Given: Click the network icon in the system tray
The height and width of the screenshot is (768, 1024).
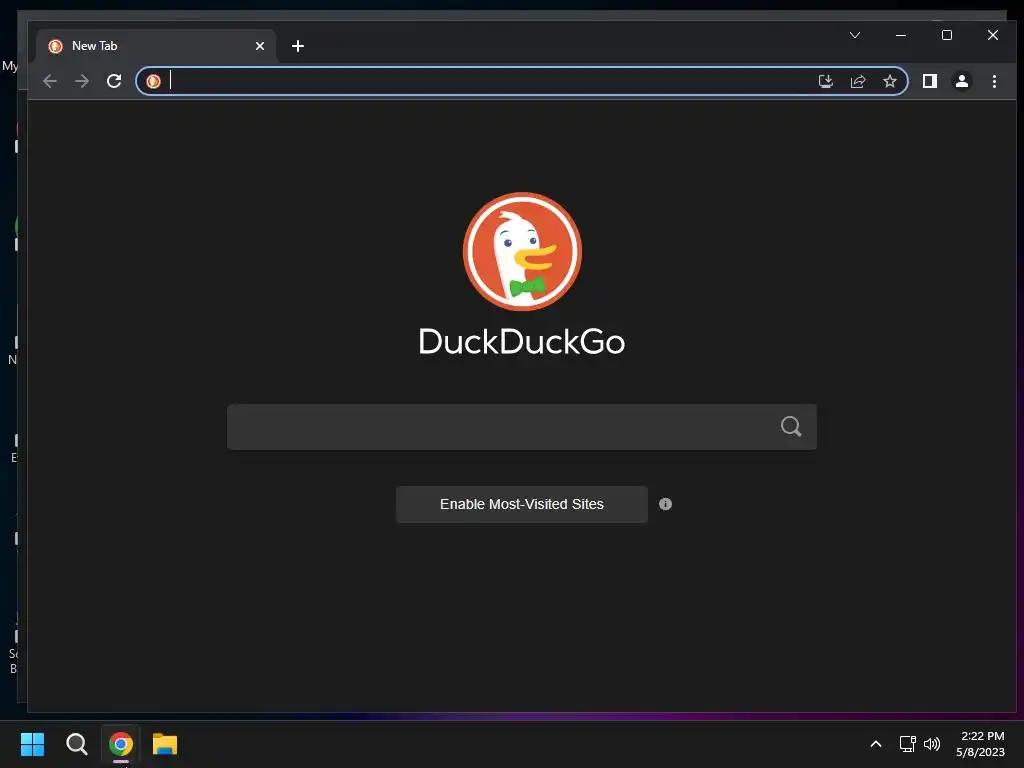Looking at the screenshot, I should 907,744.
